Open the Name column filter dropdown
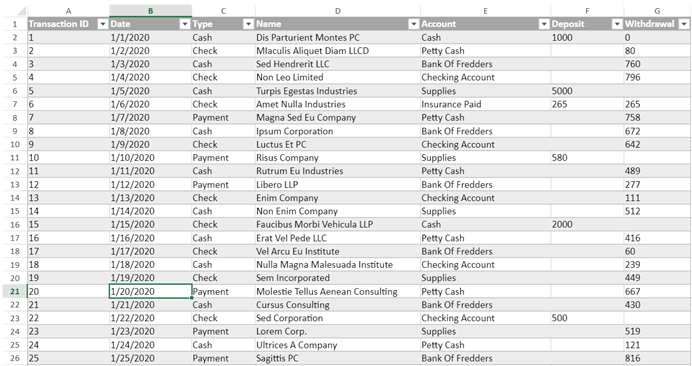 click(x=414, y=24)
